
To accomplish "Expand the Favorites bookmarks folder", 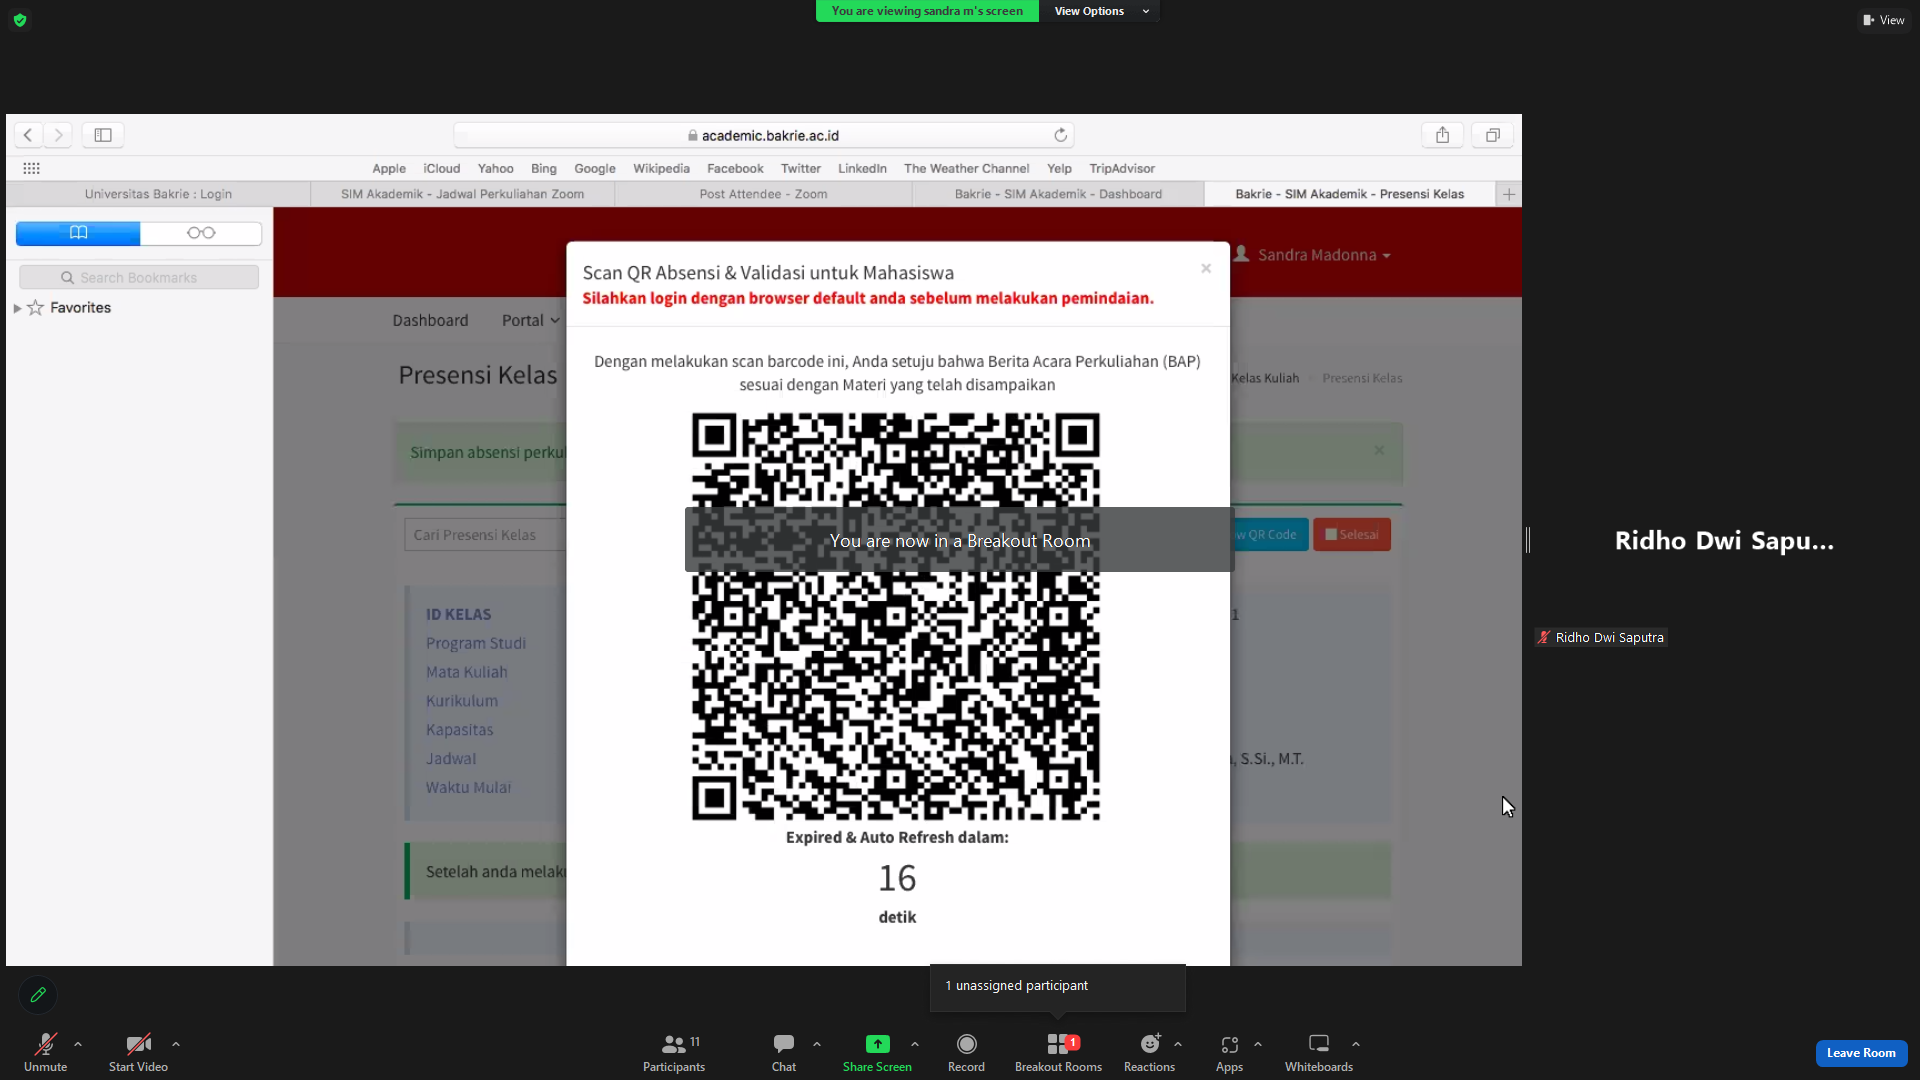I will coord(17,308).
